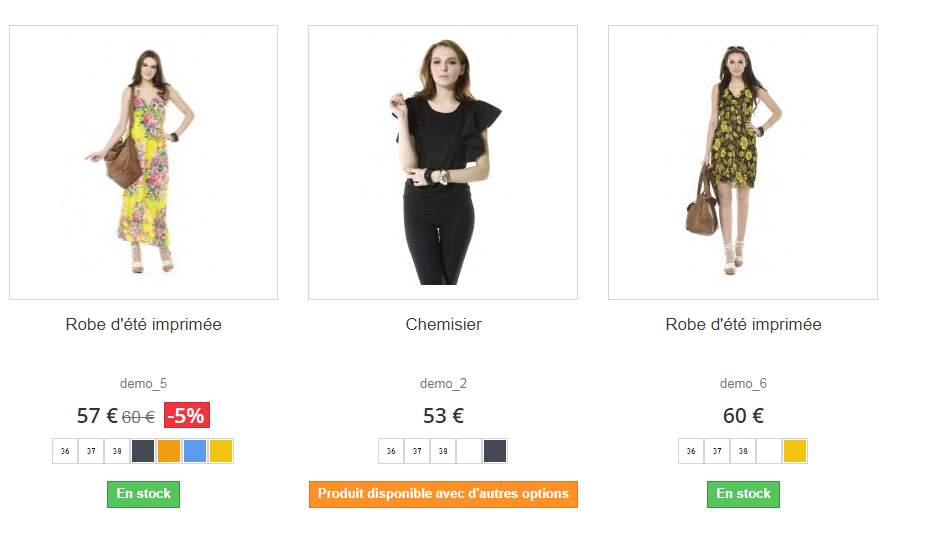The image size is (934, 544).
Task: Open the dark yellow short dress image
Action: (742, 162)
